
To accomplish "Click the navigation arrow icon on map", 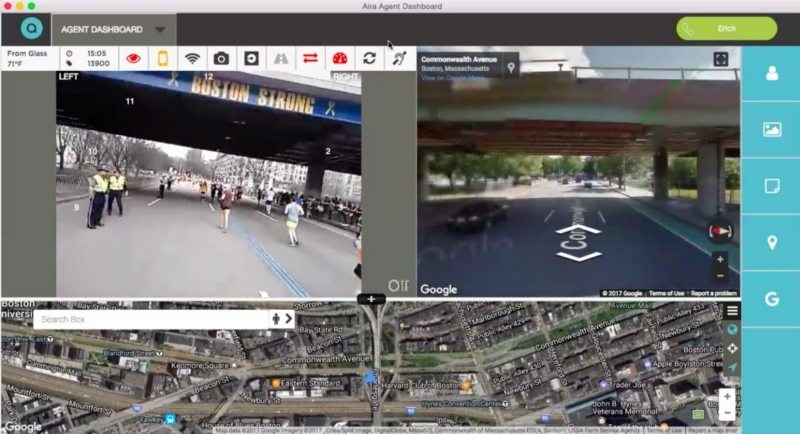I will point(732,367).
